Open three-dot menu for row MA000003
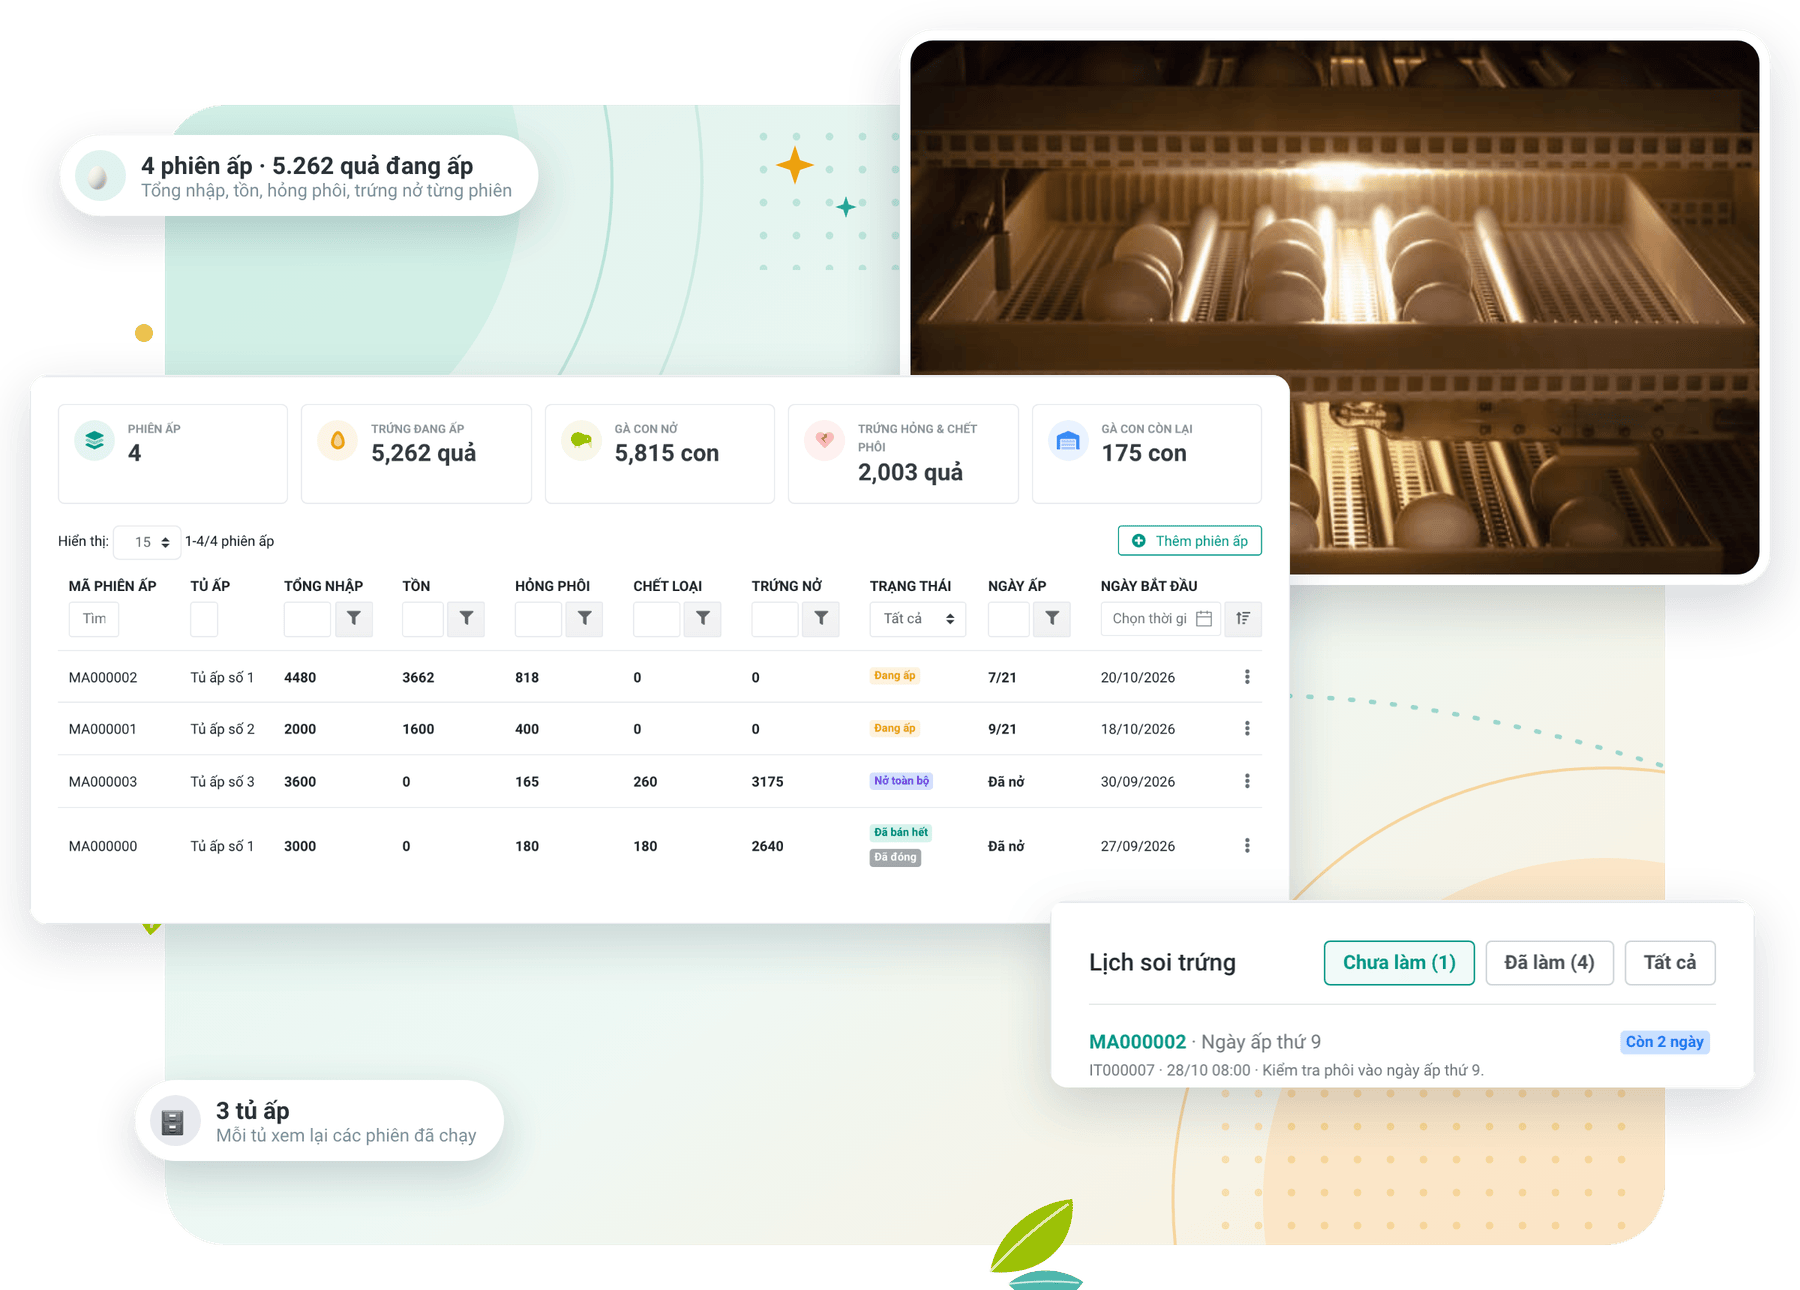1800x1290 pixels. pos(1247,781)
